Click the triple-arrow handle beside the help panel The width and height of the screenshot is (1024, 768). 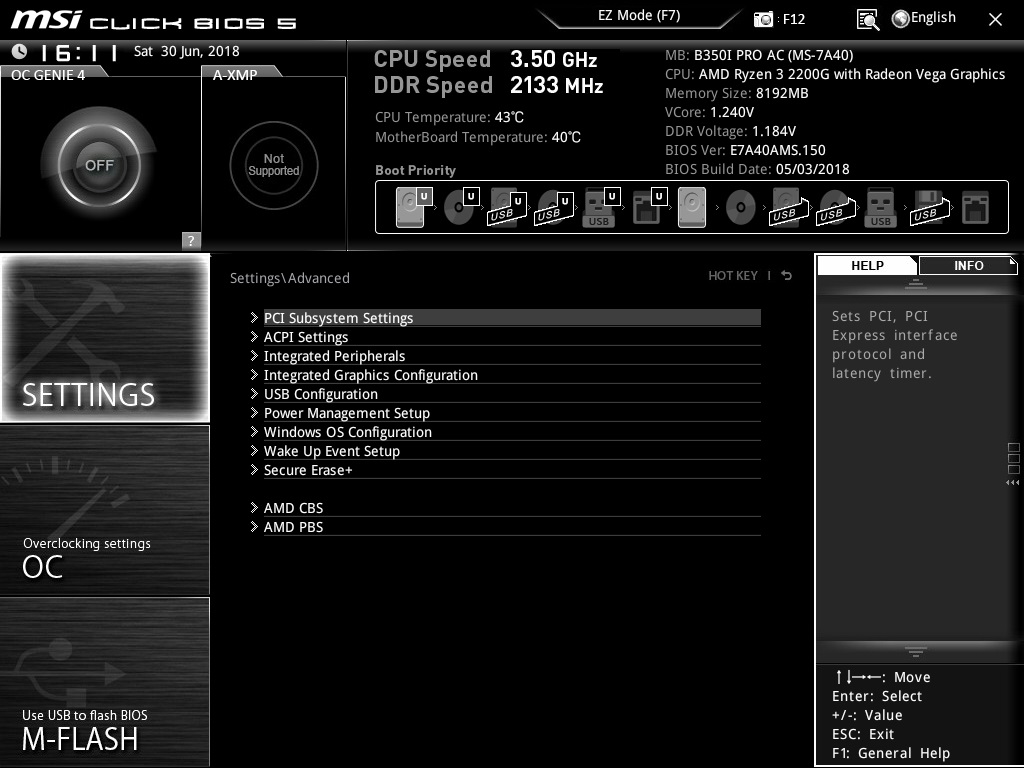[1012, 483]
